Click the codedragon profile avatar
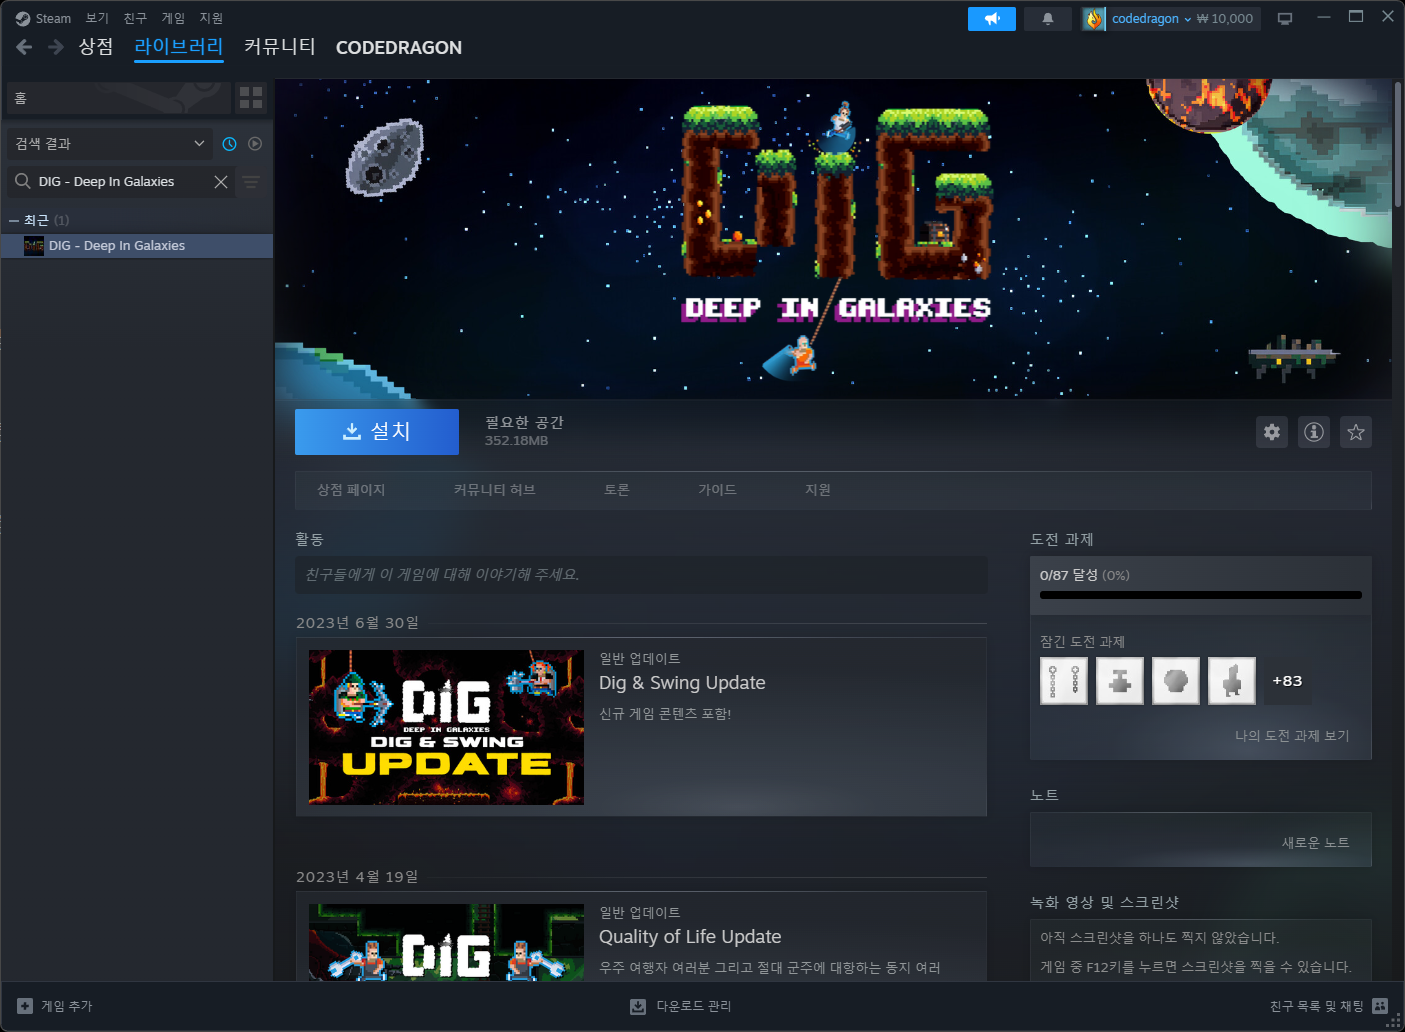The image size is (1405, 1032). click(x=1094, y=19)
